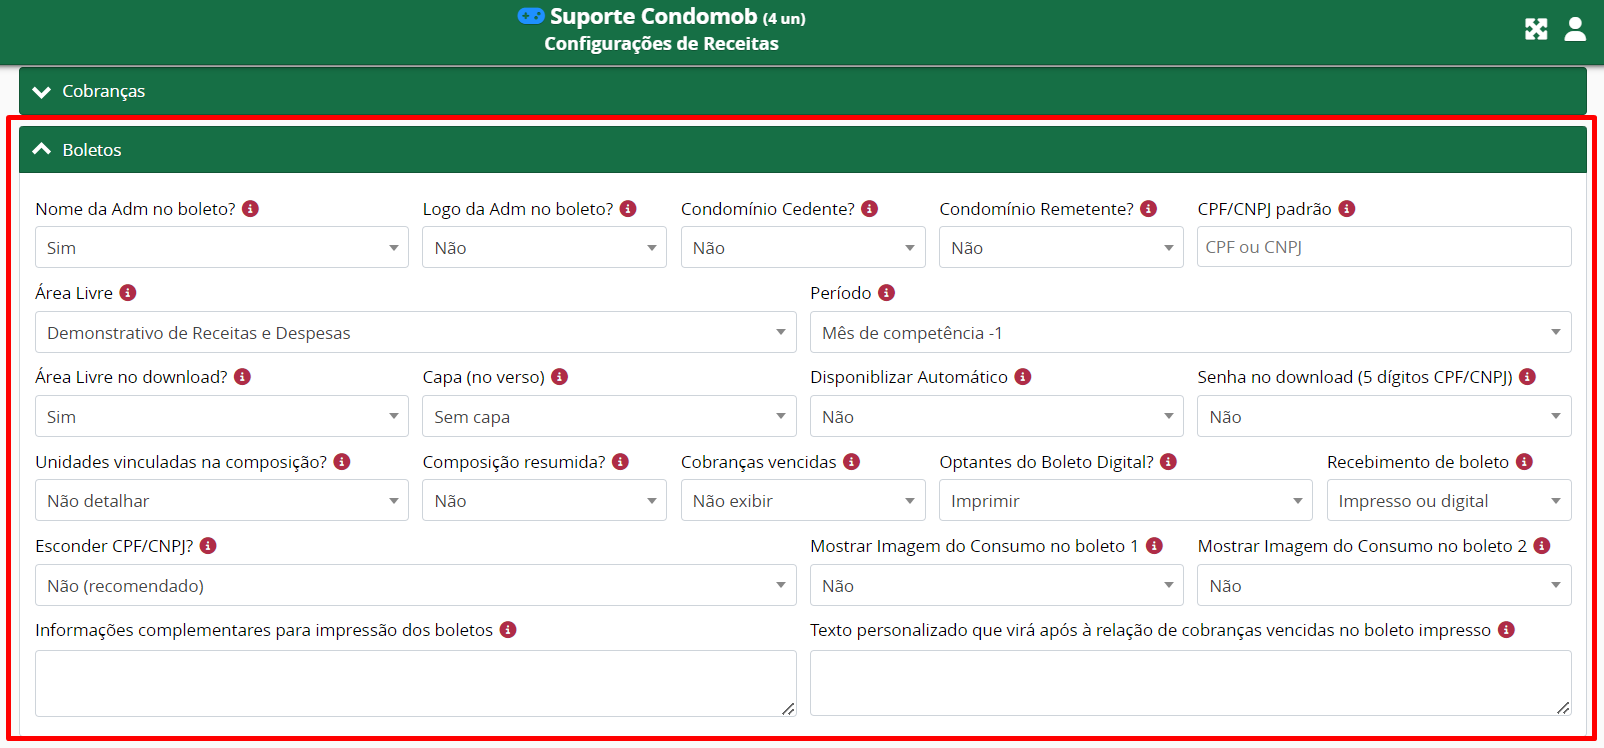Open Optantes do Boleto Digital dropdown
Image resolution: width=1604 pixels, height=748 pixels.
click(1125, 501)
